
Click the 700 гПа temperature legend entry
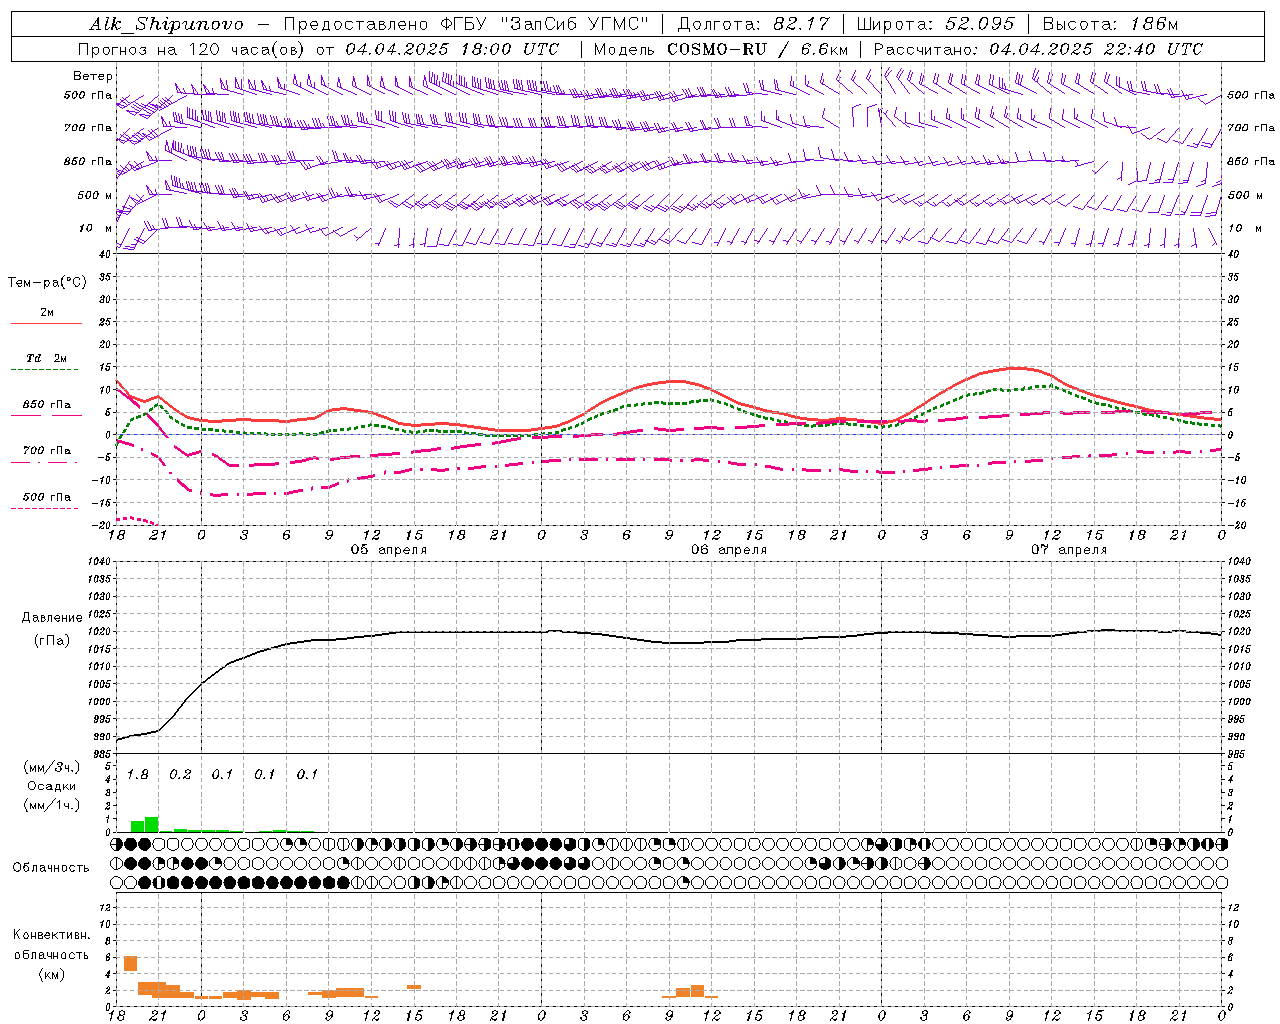(47, 451)
